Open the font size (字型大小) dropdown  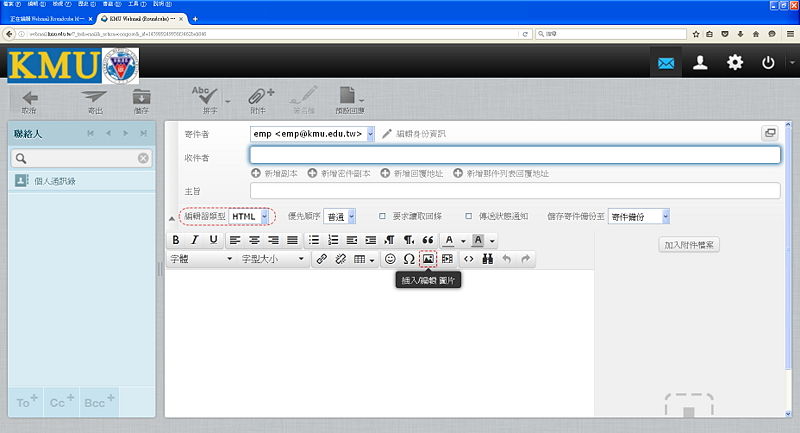tap(272, 259)
